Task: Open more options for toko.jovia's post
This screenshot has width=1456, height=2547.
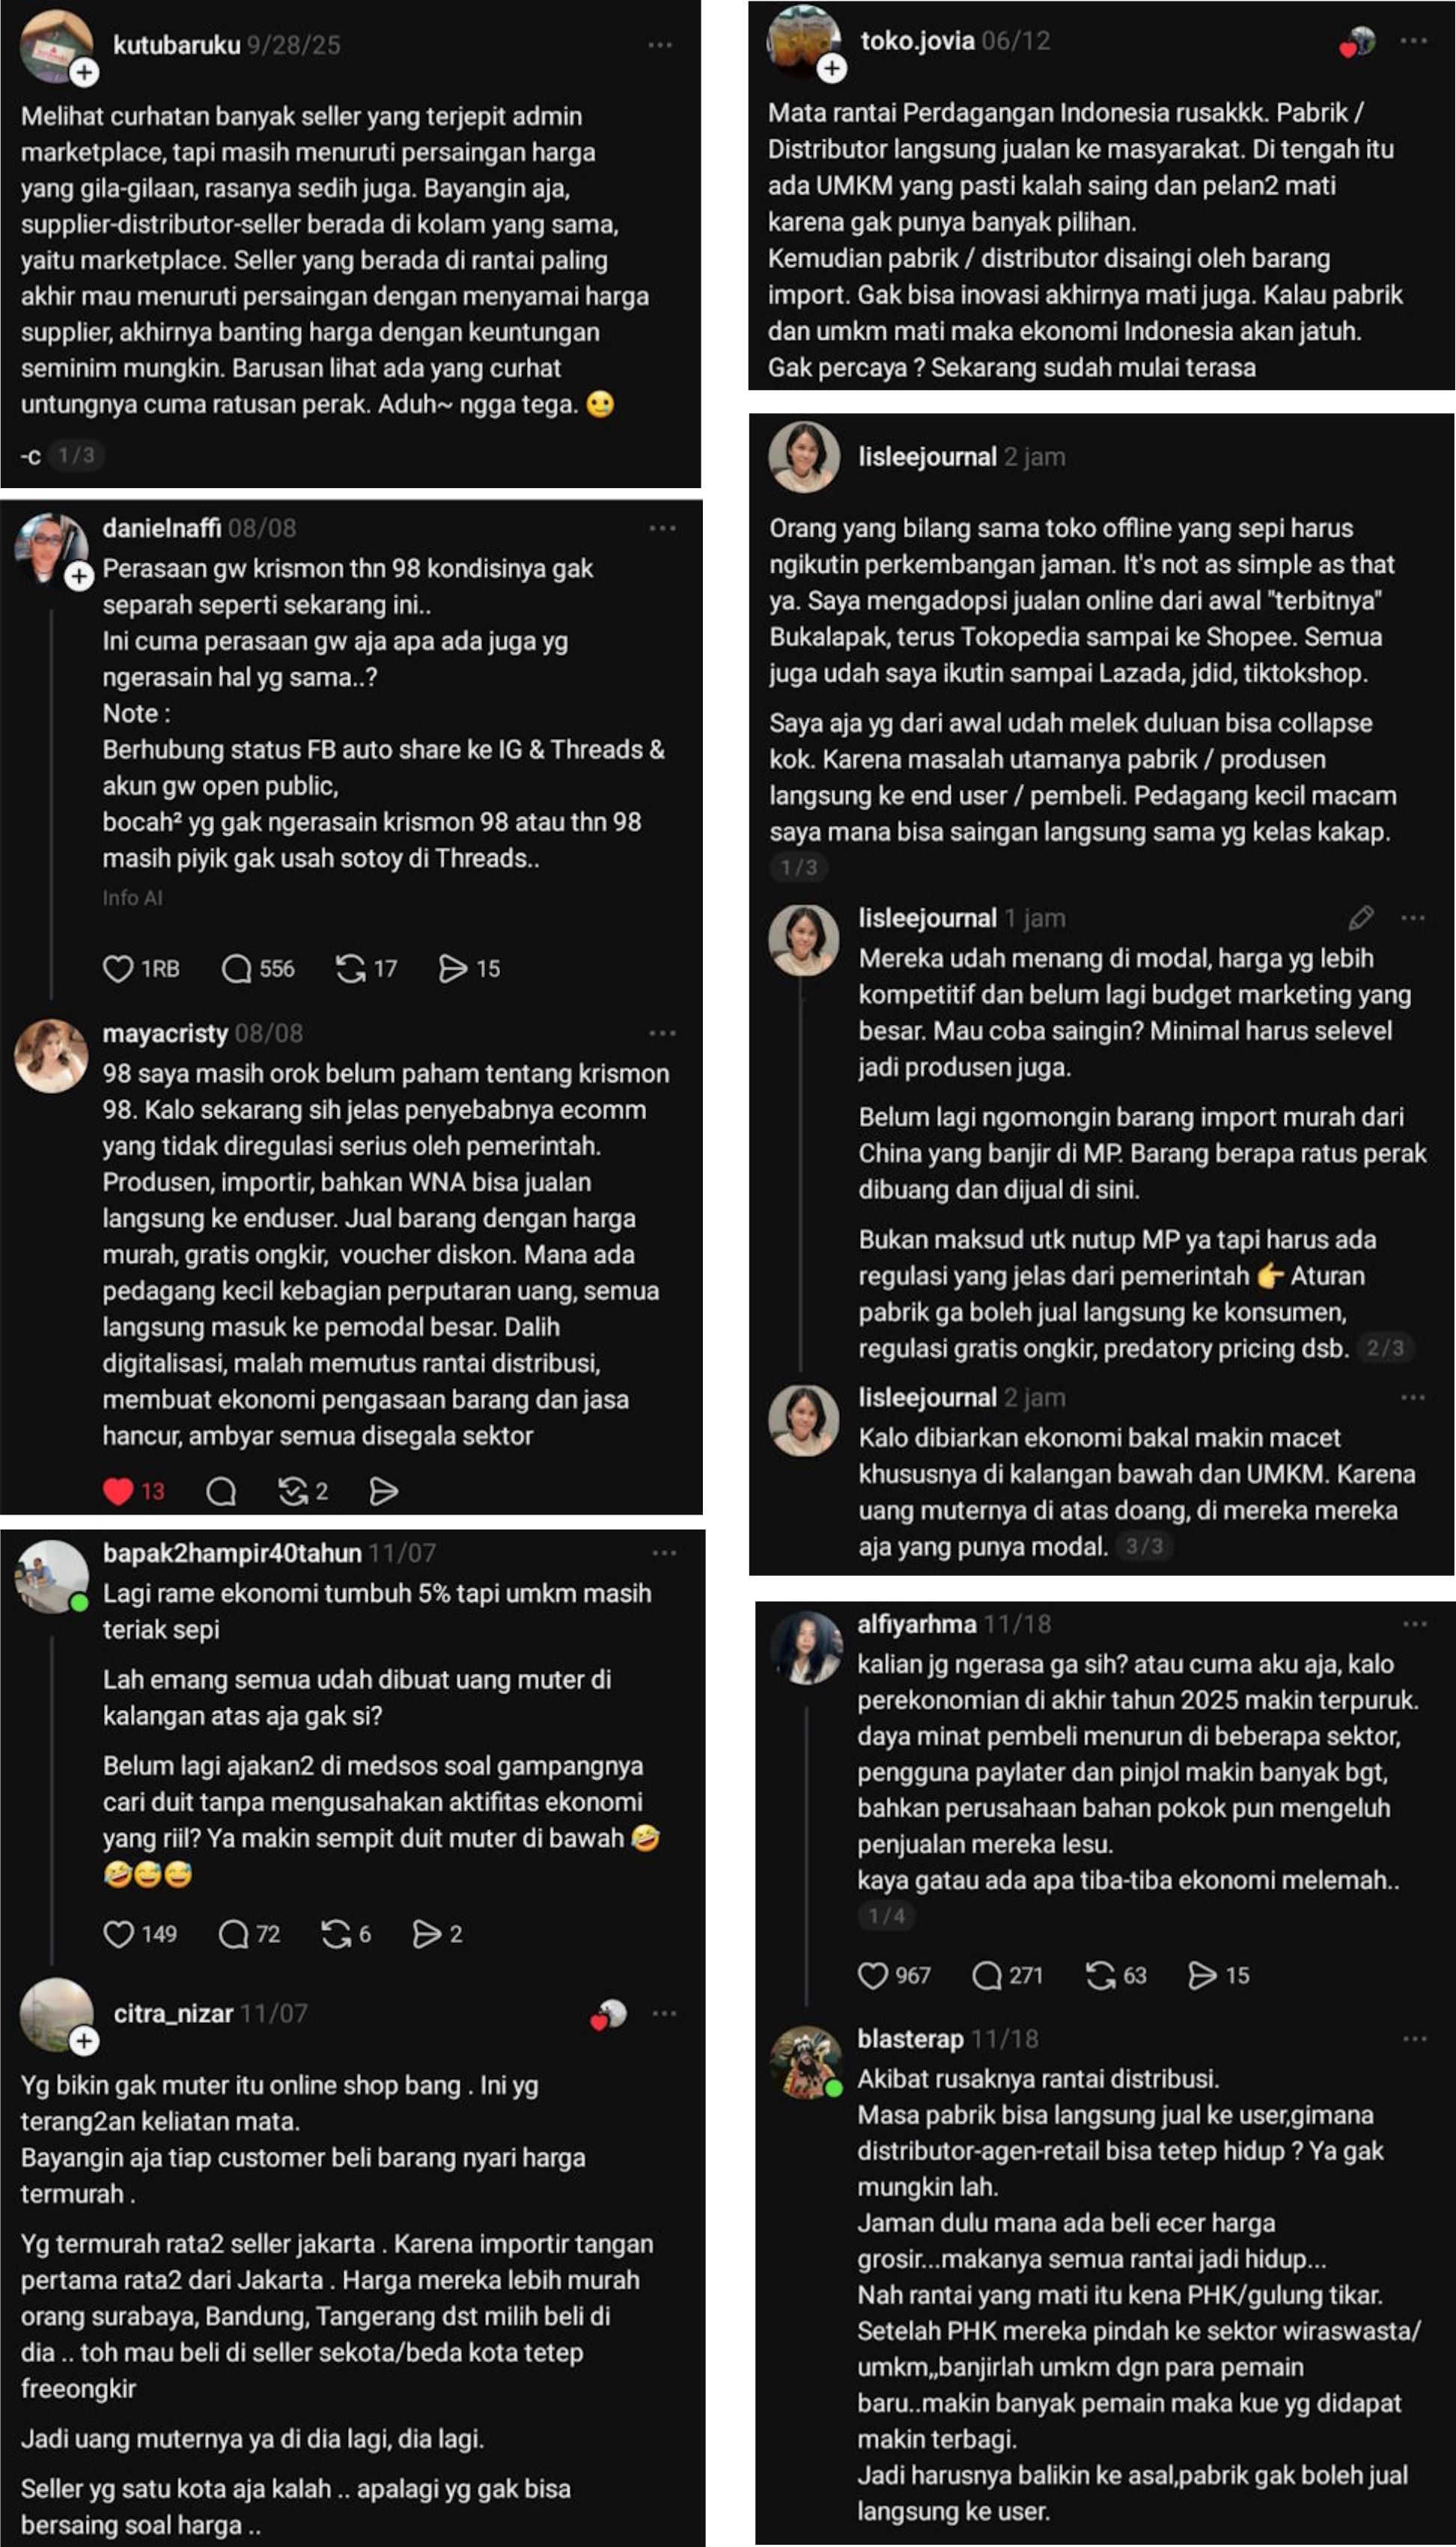Action: coord(1413,41)
